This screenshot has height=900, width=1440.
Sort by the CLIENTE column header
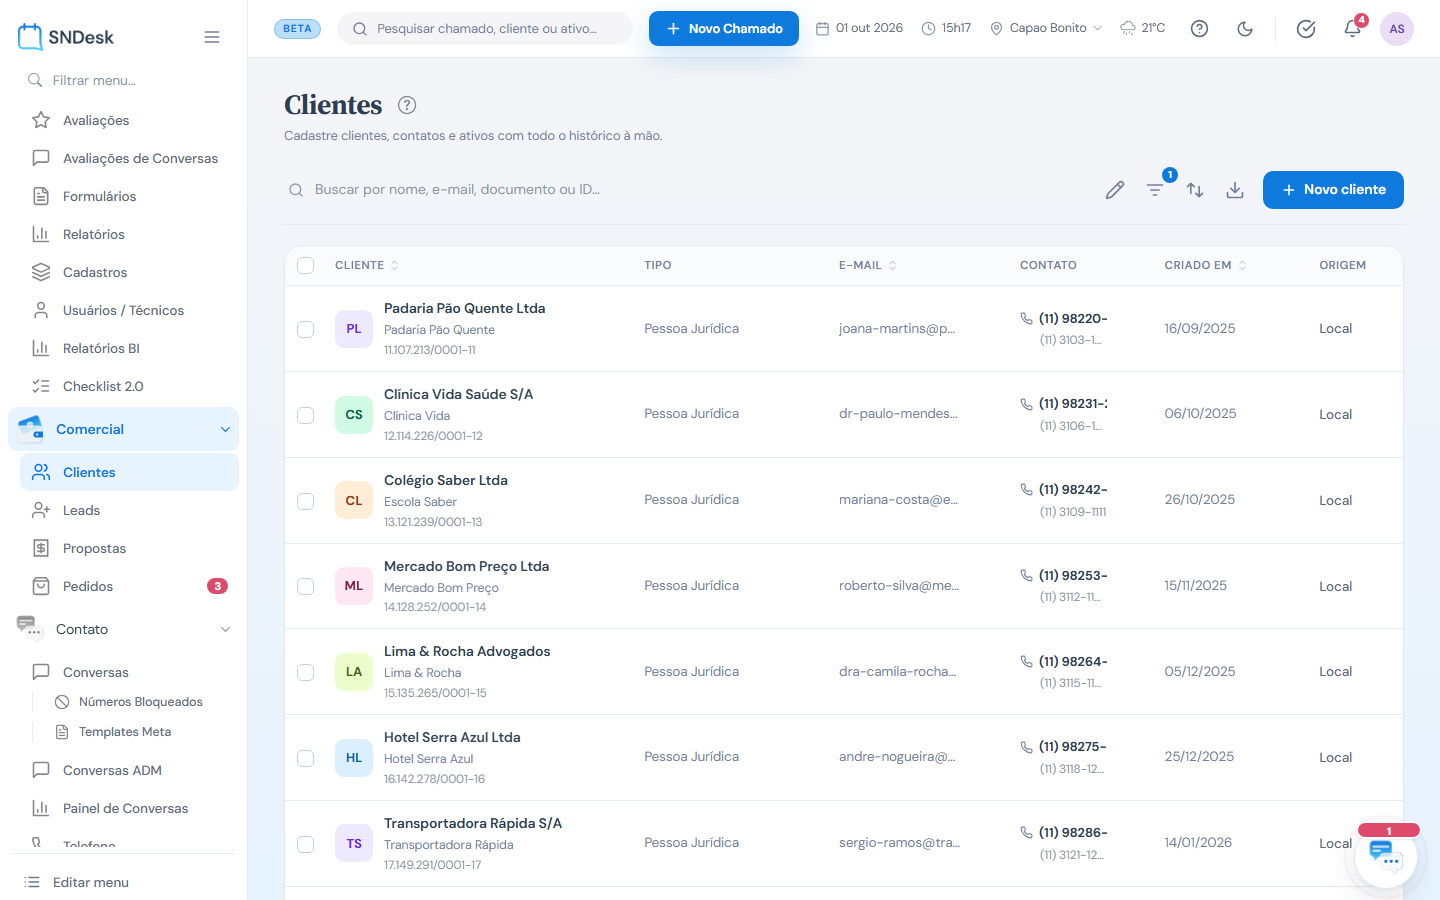click(367, 265)
